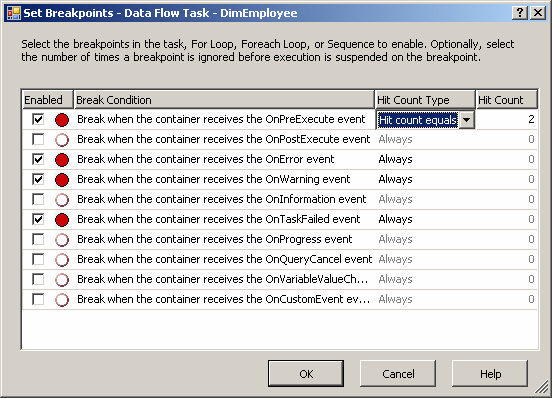Click the hollow breakpoint icon for OnInformation
Viewport: 552px width, 398px height.
[62, 200]
